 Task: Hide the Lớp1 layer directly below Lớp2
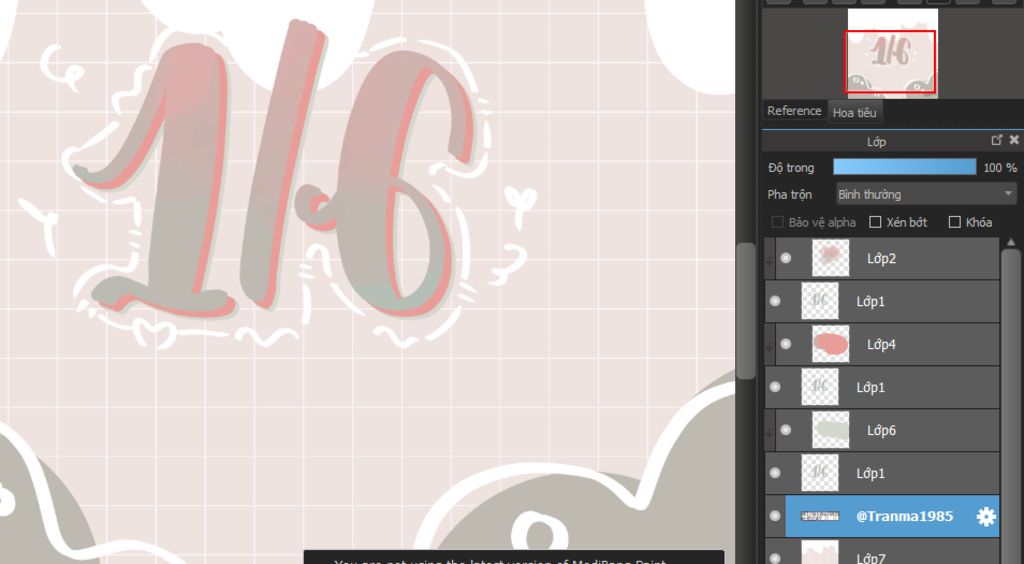pyautogui.click(x=775, y=301)
